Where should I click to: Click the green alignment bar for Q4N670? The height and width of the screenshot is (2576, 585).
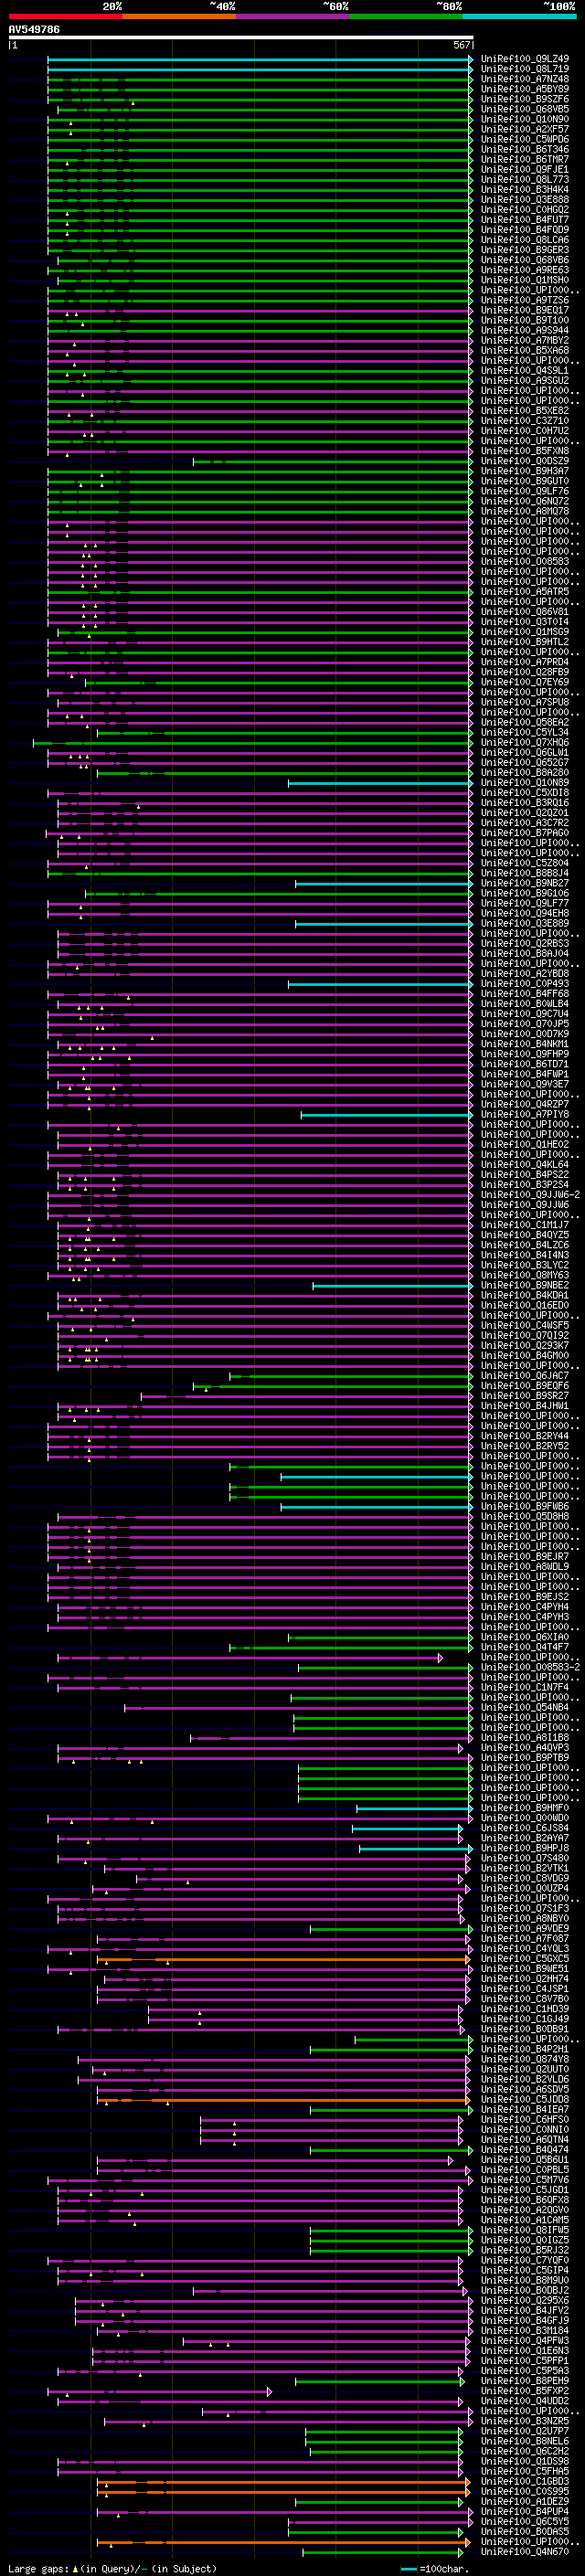(x=385, y=2551)
